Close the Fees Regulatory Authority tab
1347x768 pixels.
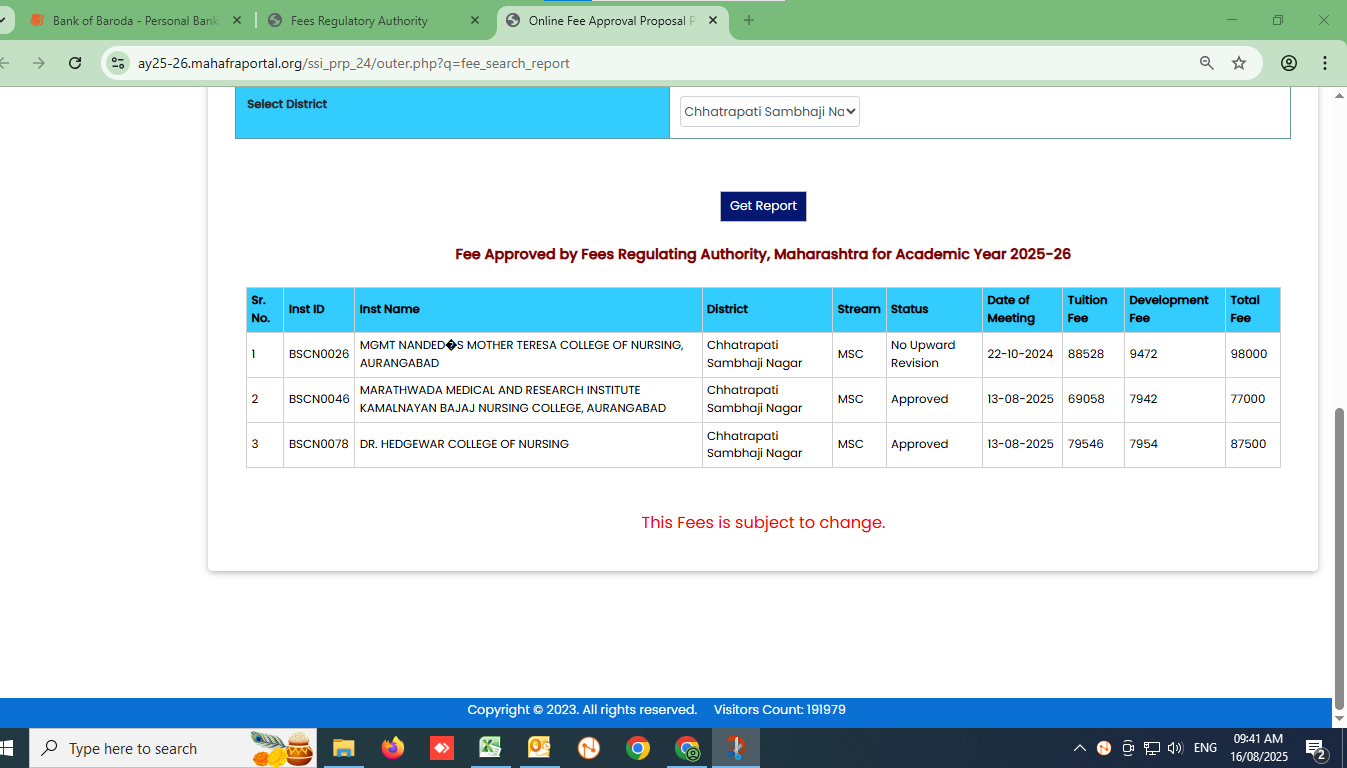pos(475,20)
